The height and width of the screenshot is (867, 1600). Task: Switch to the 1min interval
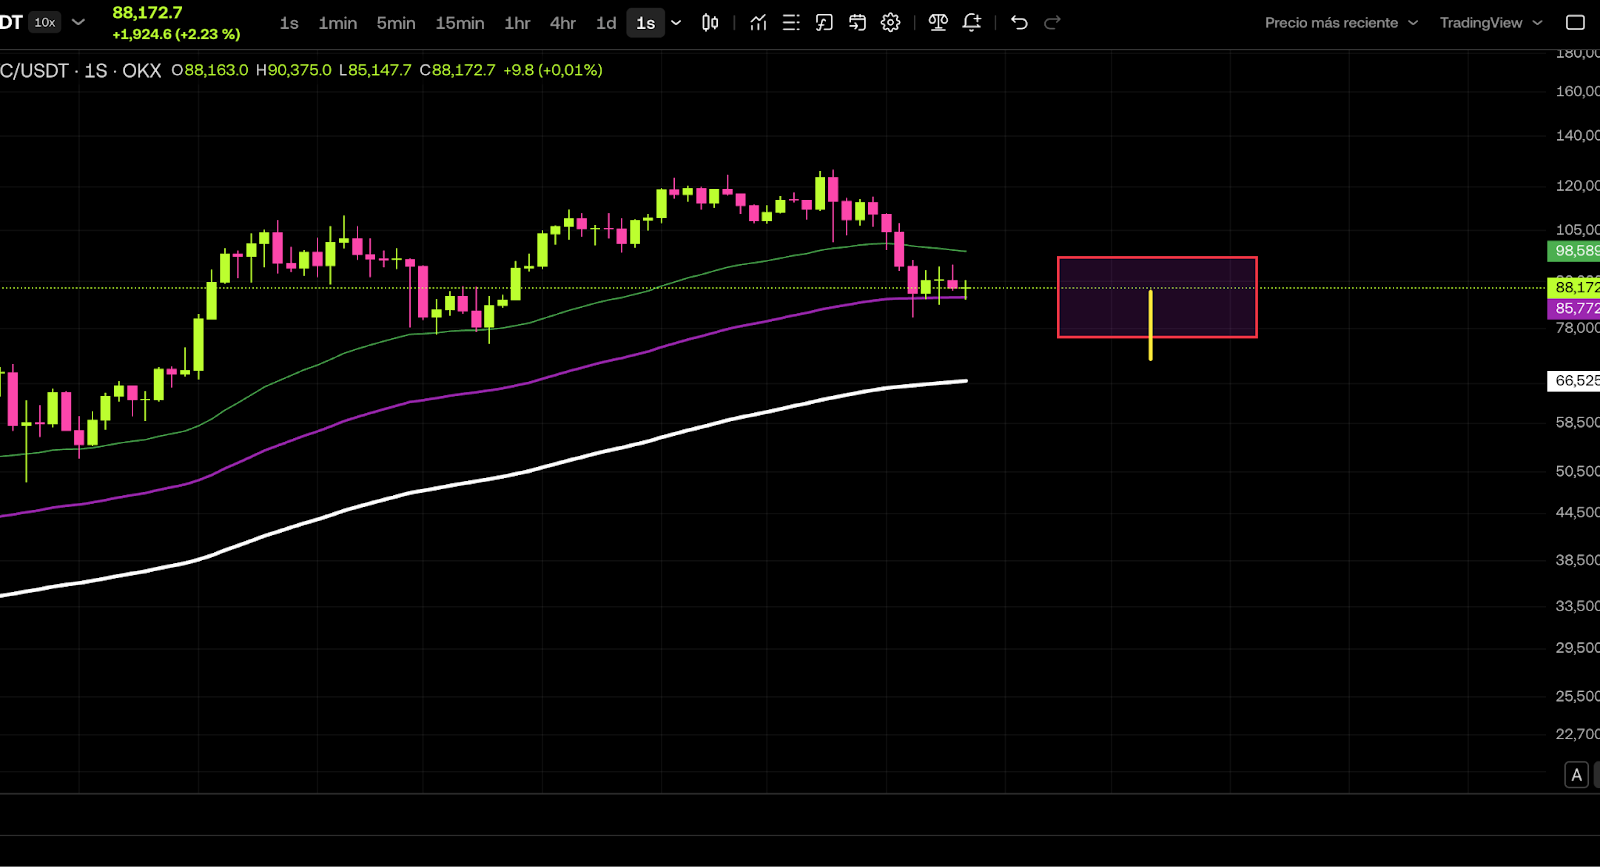pyautogui.click(x=338, y=22)
